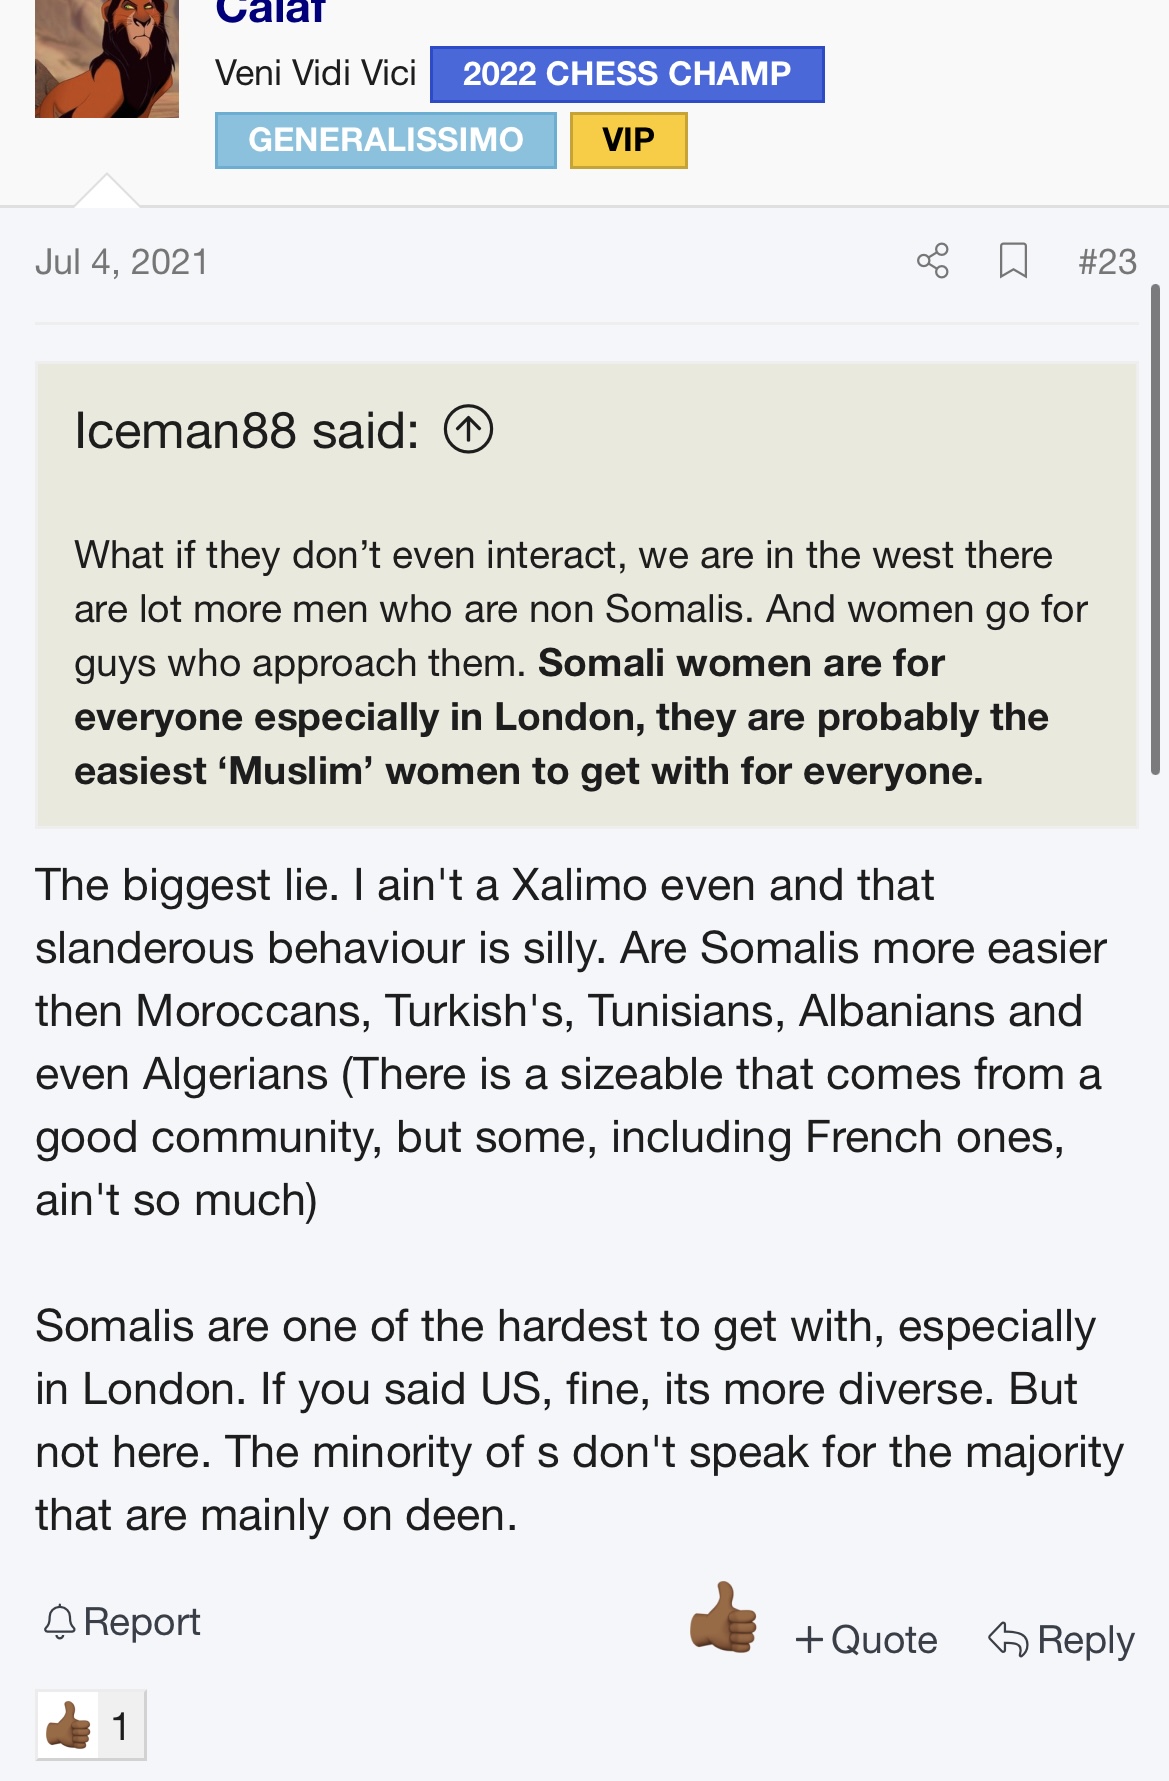This screenshot has width=1169, height=1781.
Task: Click the bell icon beside Report
Action: point(60,1622)
